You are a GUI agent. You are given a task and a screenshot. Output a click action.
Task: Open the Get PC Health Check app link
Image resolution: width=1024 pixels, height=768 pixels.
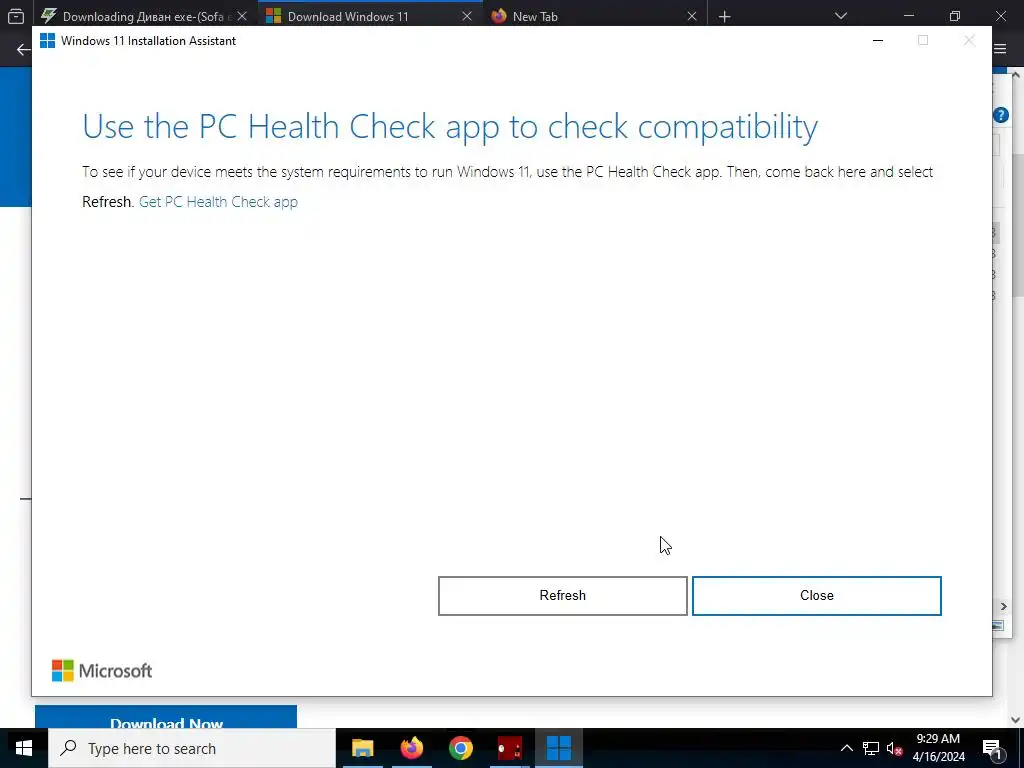click(x=218, y=202)
